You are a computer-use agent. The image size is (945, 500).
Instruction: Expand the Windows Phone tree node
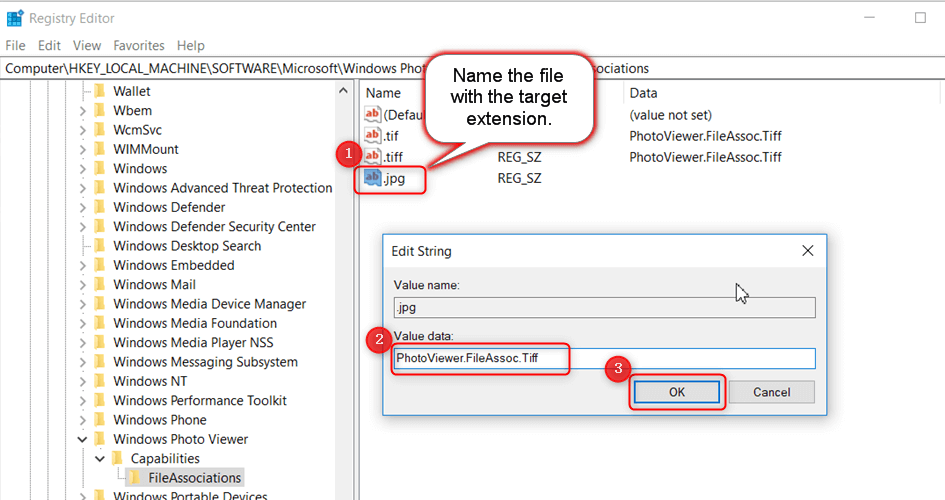[x=83, y=420]
